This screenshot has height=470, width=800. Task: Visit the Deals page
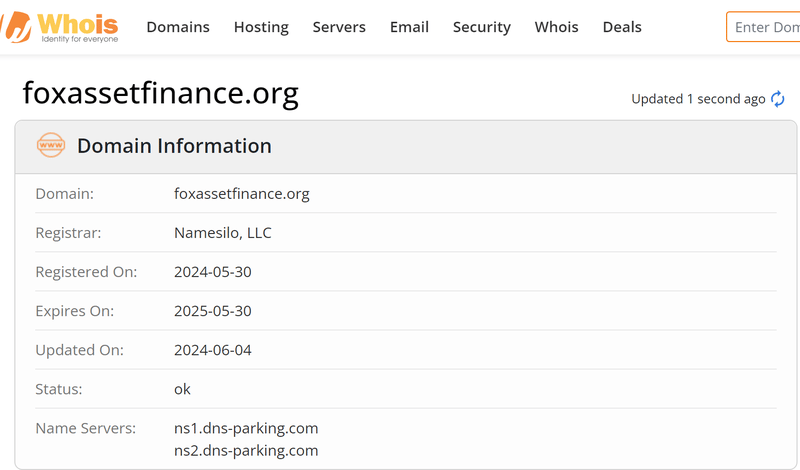622,27
